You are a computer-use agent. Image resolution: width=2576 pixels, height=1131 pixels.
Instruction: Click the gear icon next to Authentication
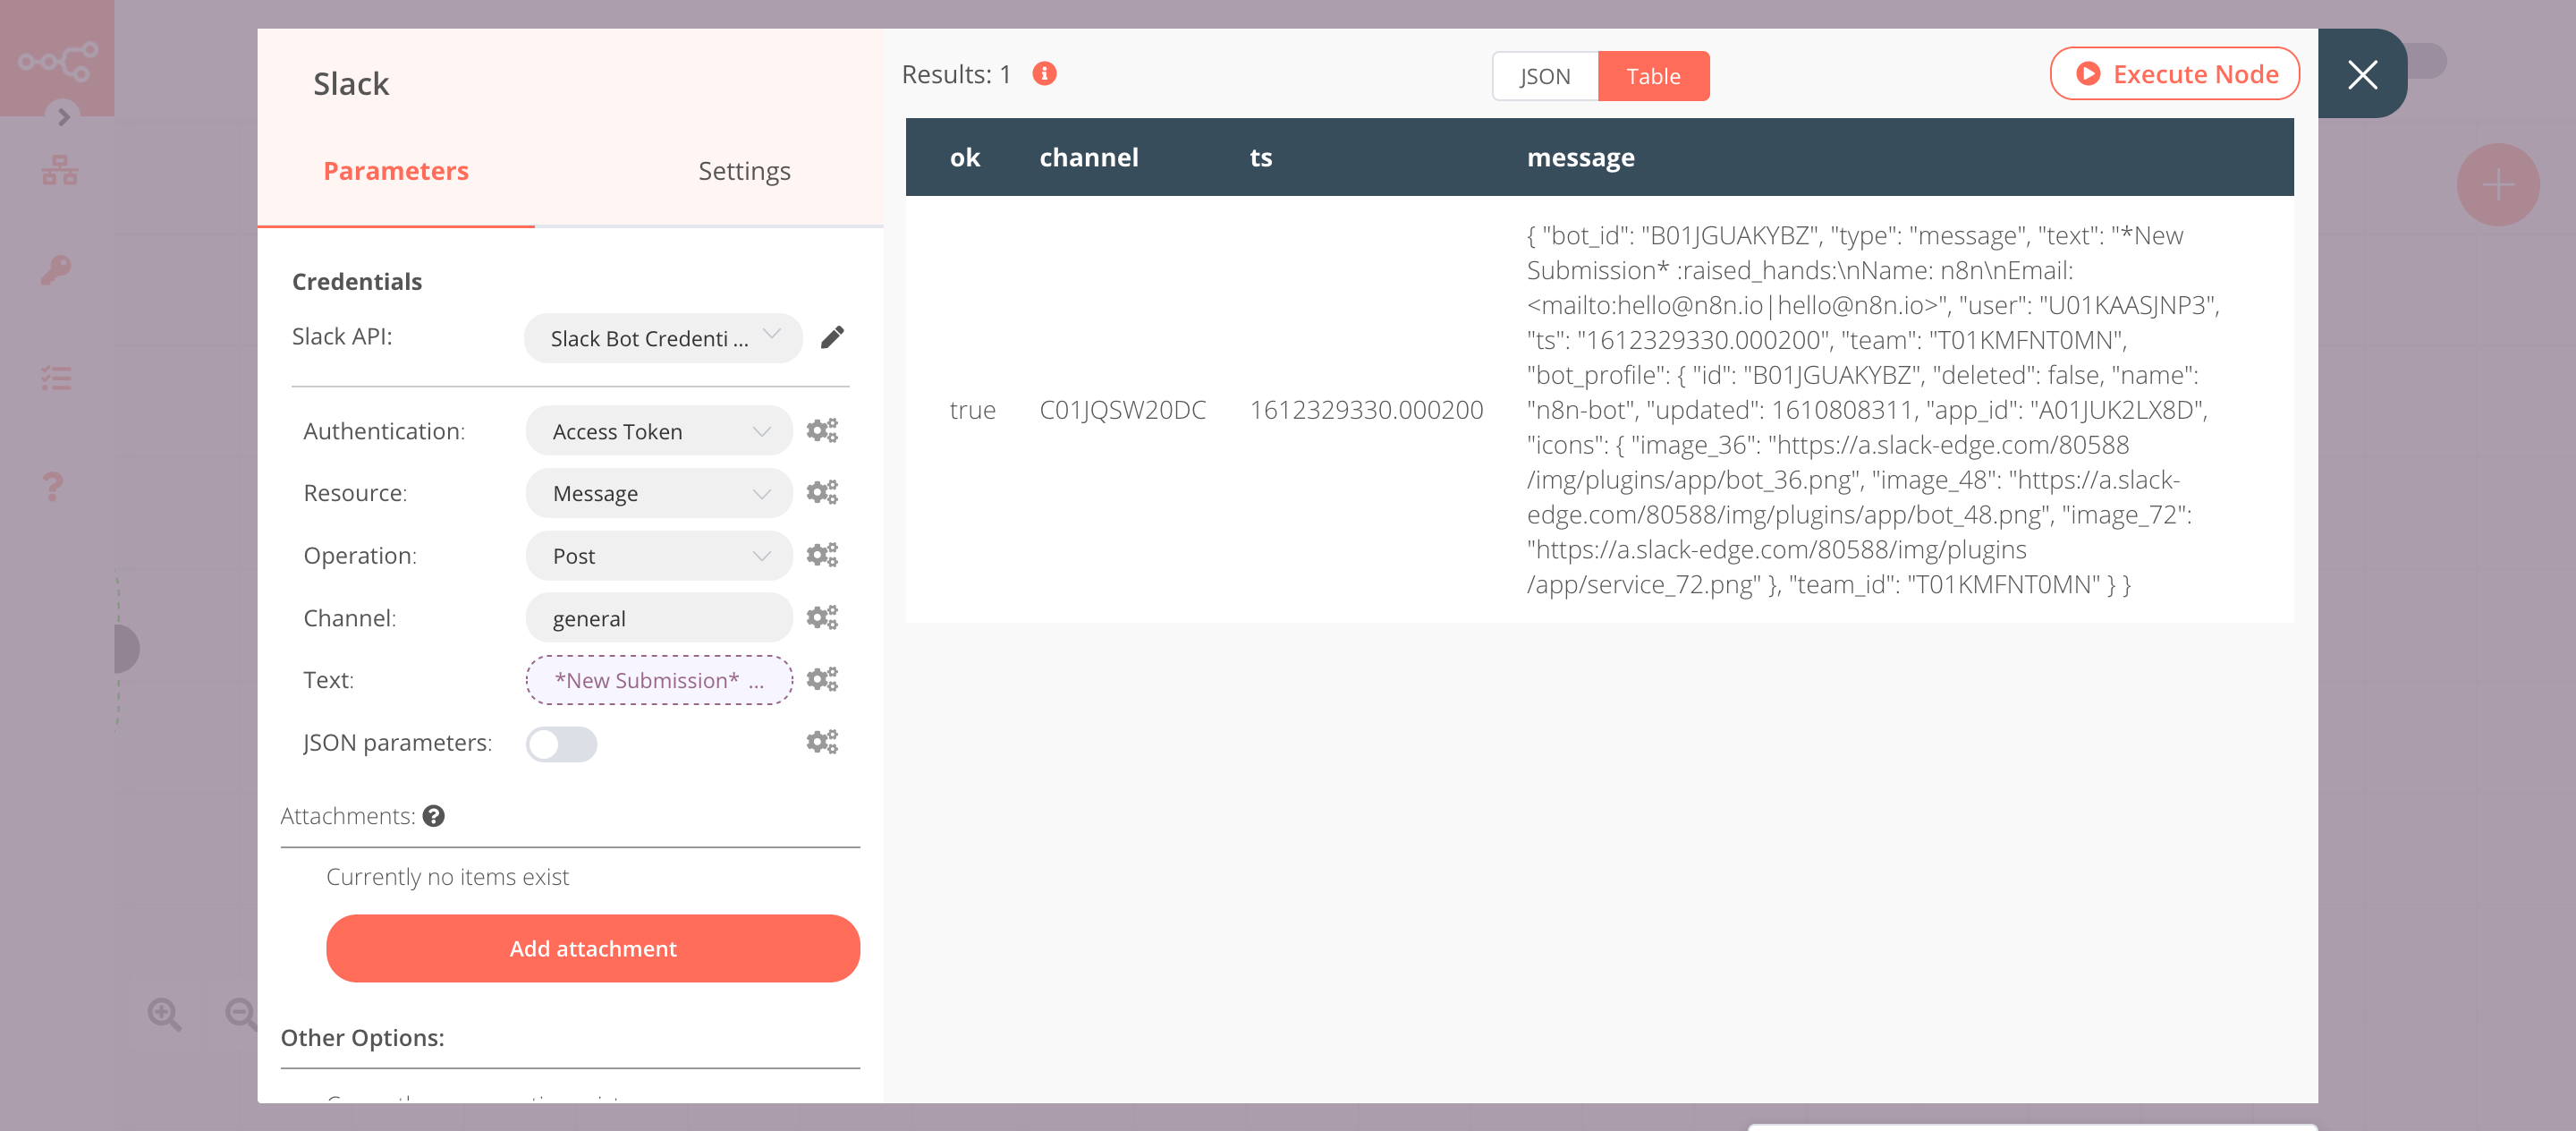tap(821, 430)
